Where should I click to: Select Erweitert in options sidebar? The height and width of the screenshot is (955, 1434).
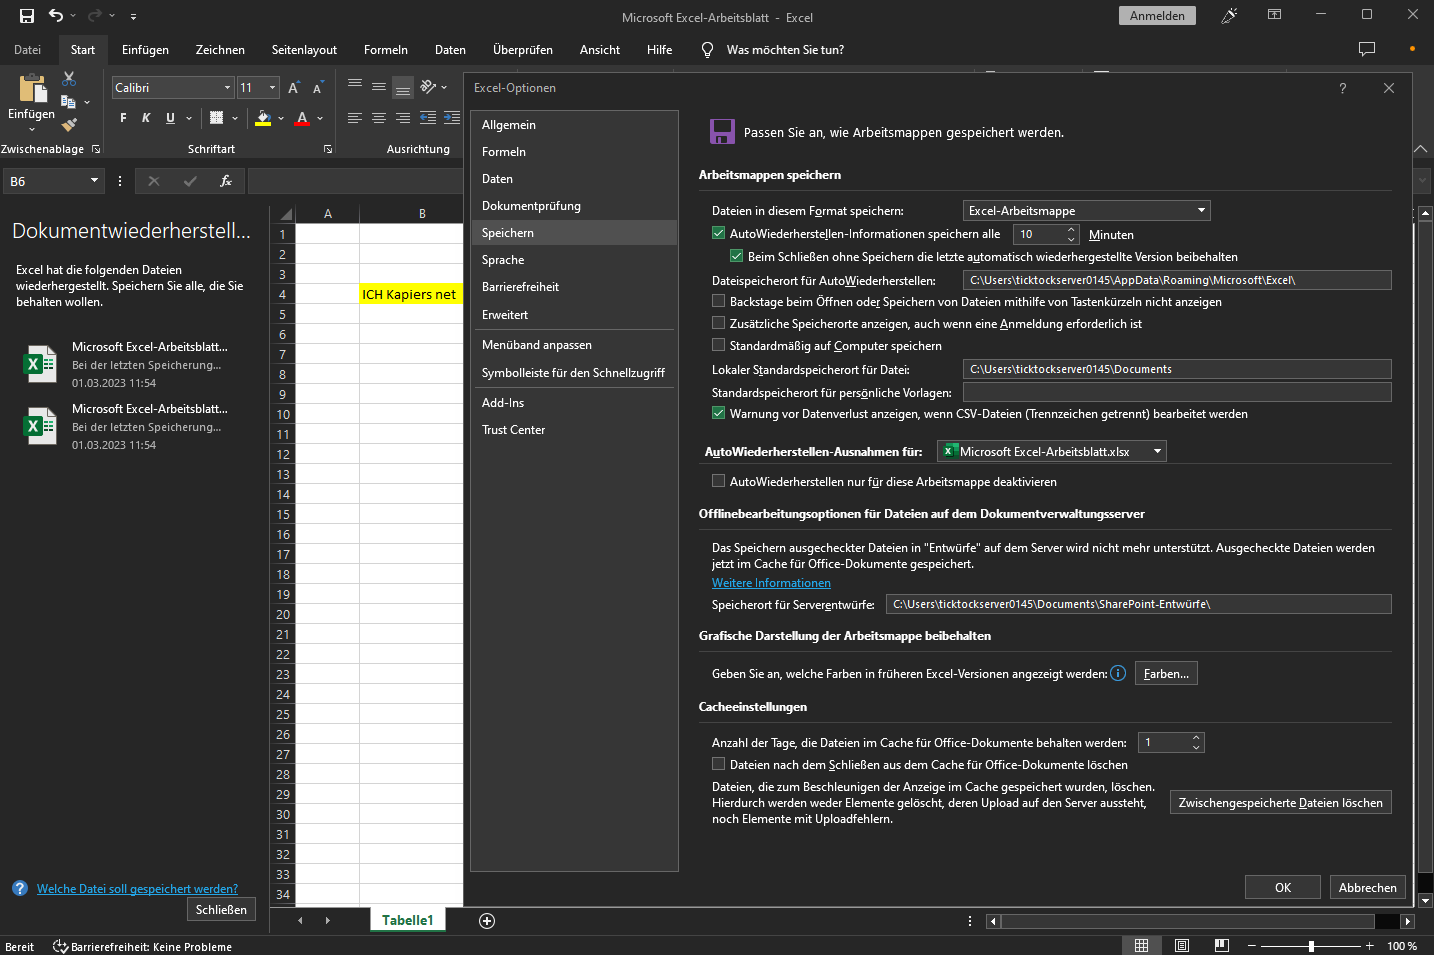(574, 315)
